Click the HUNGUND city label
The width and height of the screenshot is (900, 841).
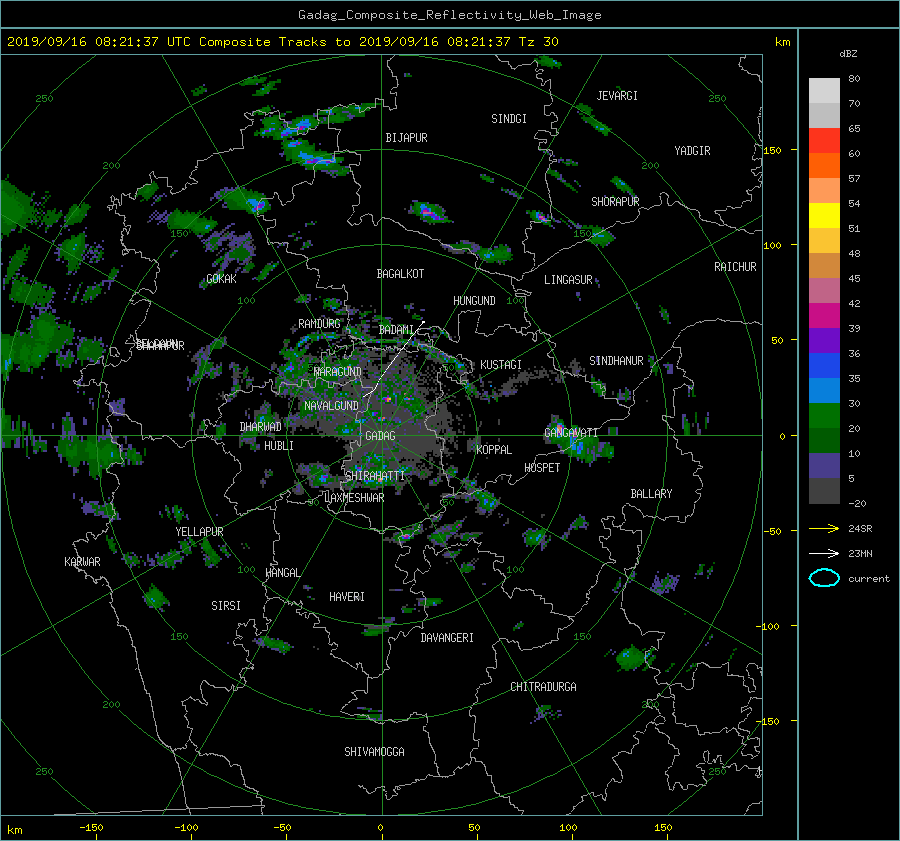tap(474, 301)
